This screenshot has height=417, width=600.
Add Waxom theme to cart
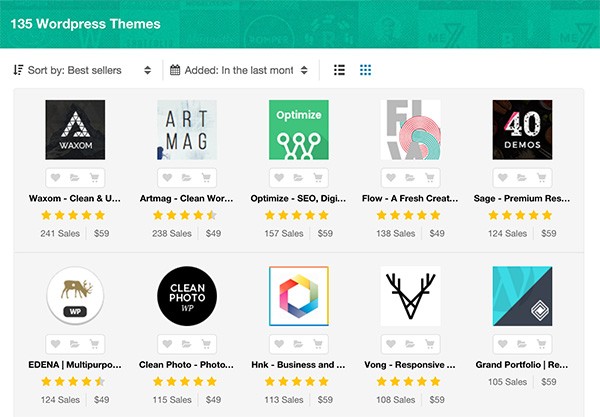(x=94, y=178)
